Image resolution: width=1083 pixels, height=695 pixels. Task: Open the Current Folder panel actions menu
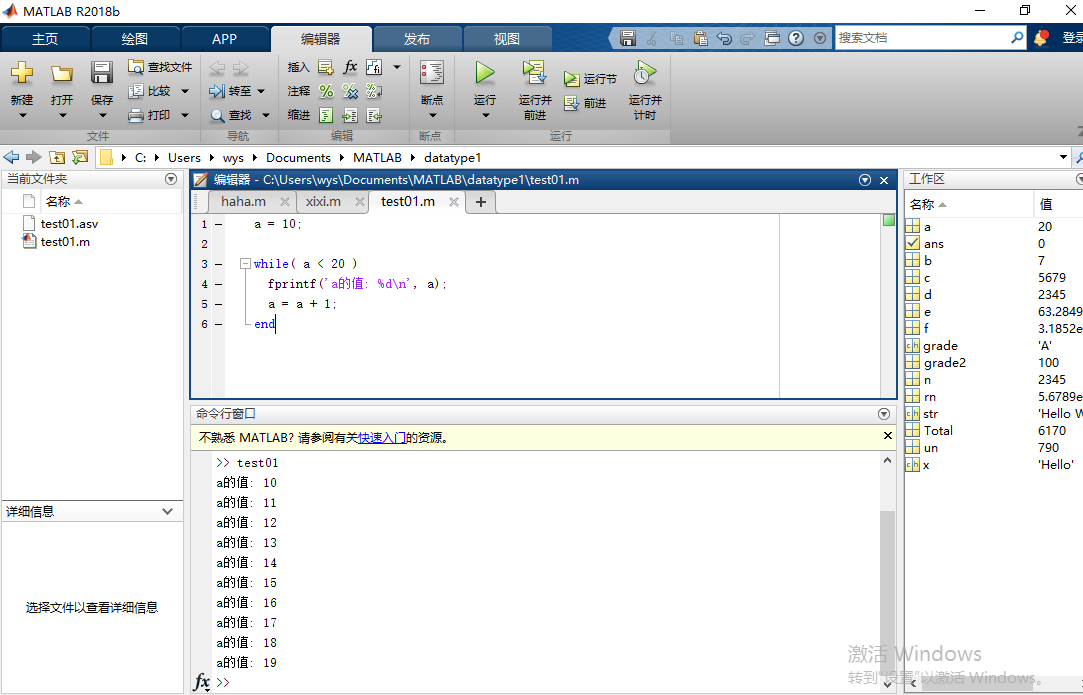171,180
